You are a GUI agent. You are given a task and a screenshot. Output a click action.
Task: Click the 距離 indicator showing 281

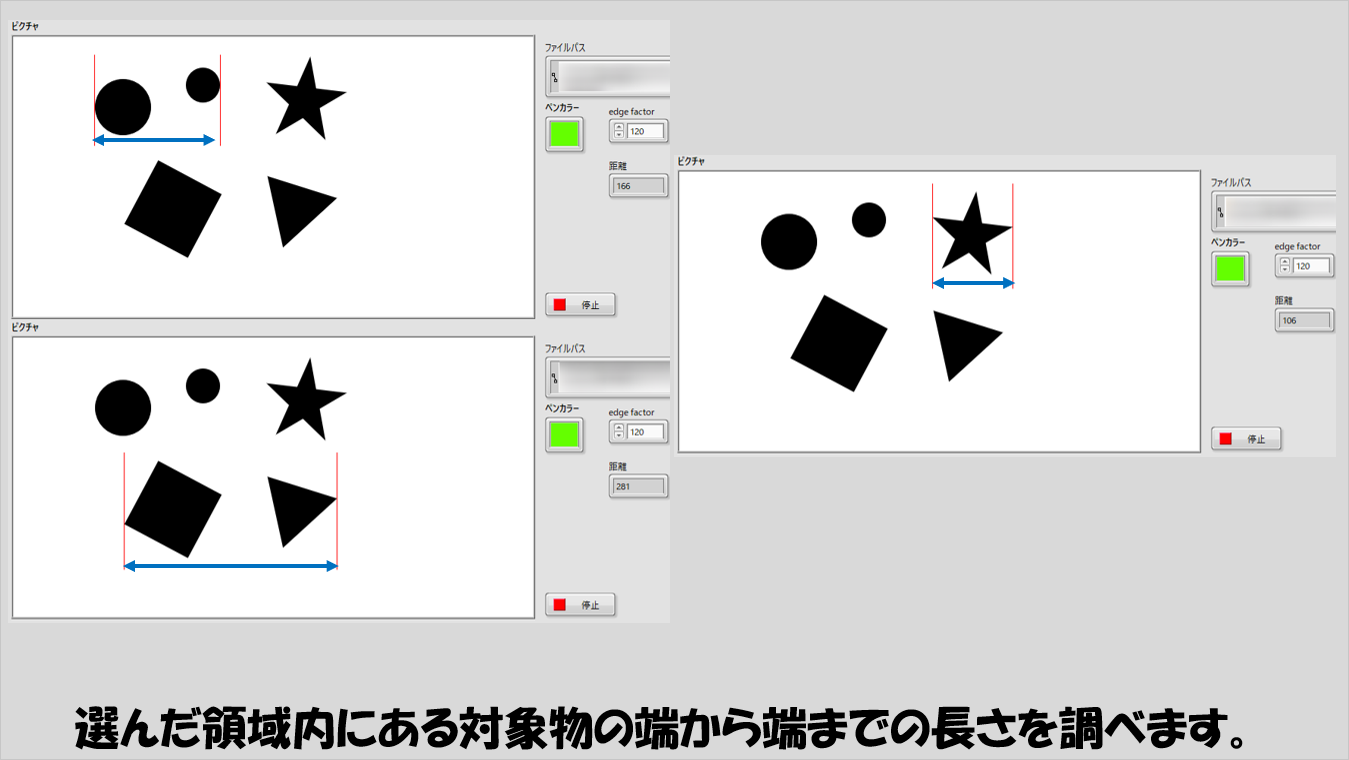638,486
